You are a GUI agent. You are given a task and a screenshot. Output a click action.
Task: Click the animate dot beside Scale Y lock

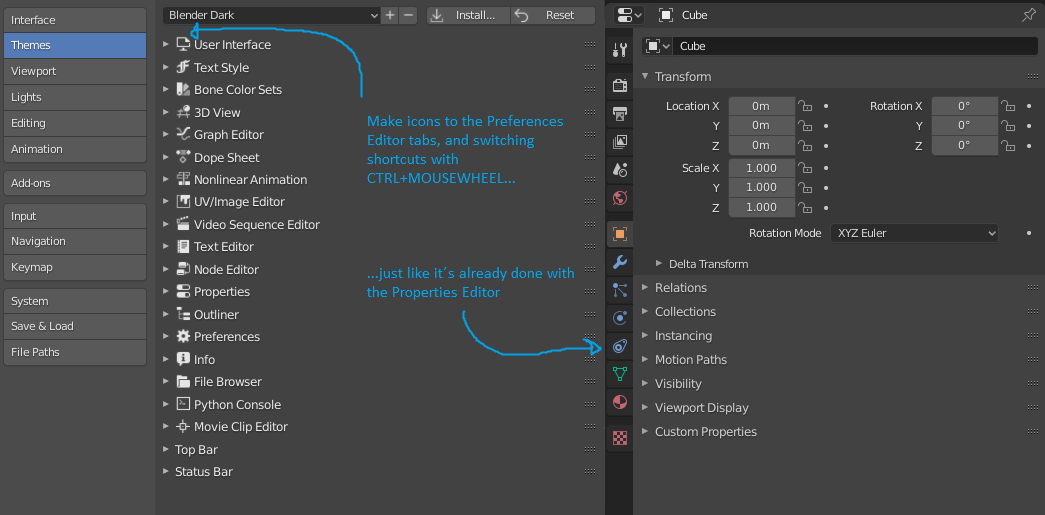[x=826, y=187]
